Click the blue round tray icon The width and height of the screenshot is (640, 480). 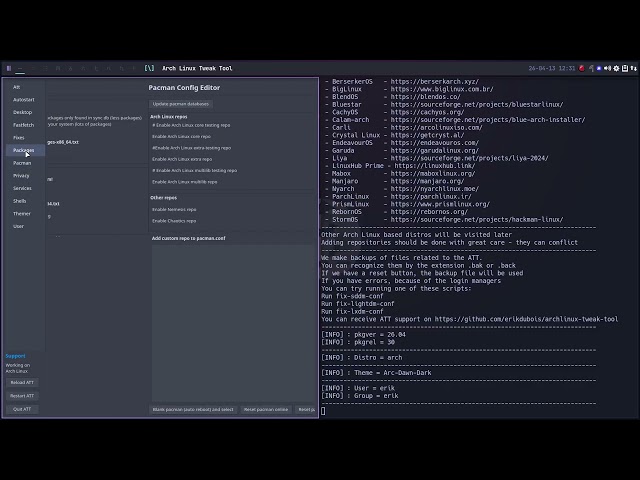[599, 69]
